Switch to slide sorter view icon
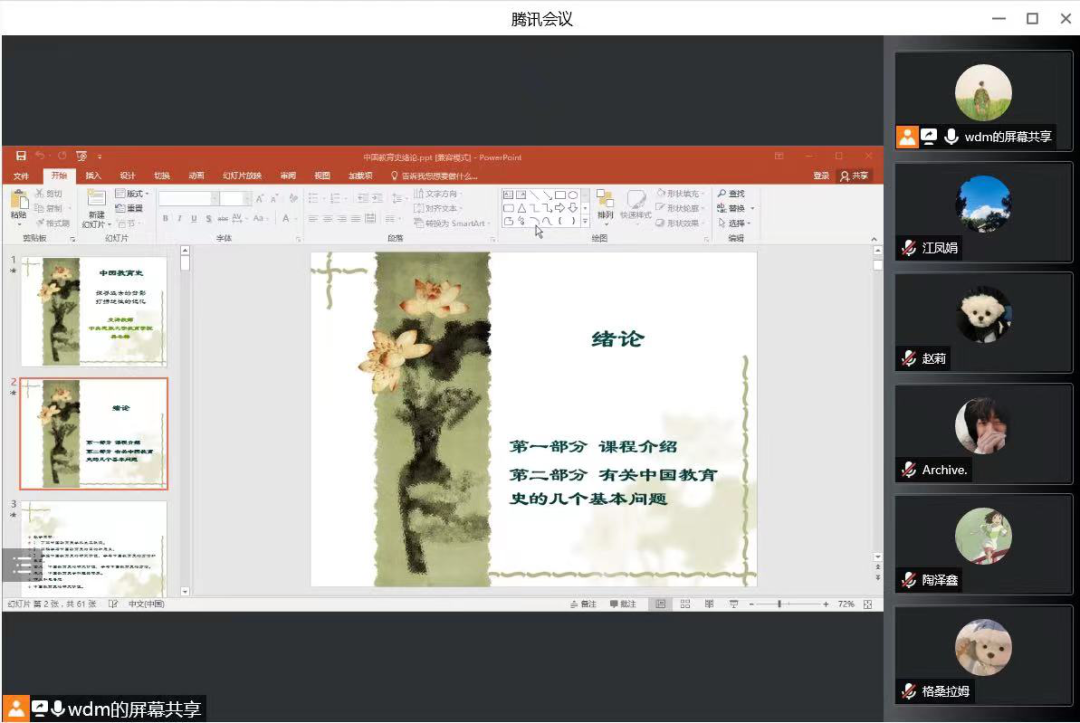The height and width of the screenshot is (723, 1080). (x=685, y=604)
